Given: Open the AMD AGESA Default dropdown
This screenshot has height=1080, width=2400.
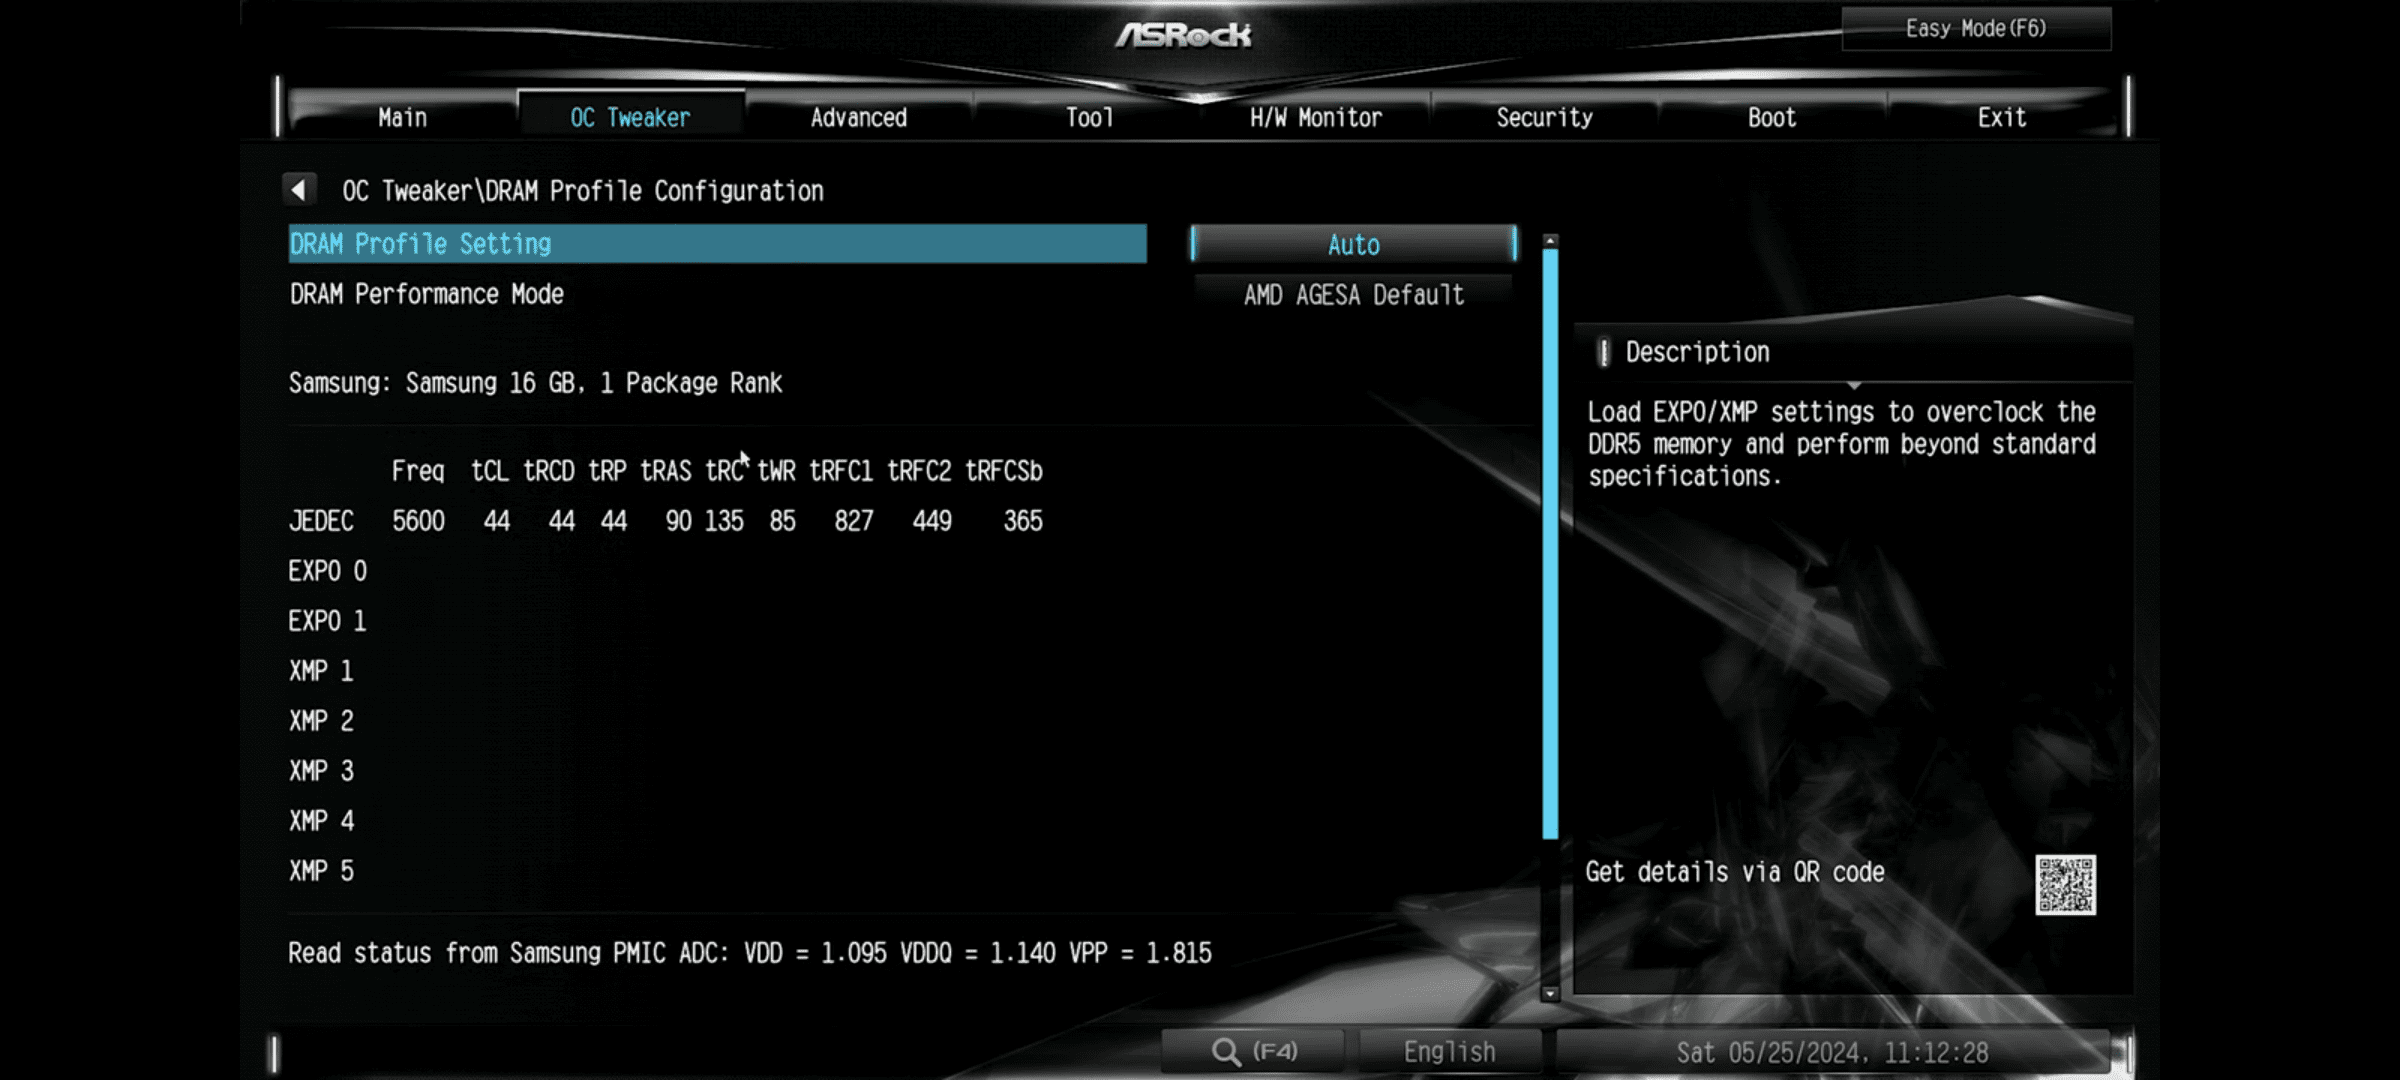Looking at the screenshot, I should tap(1354, 295).
